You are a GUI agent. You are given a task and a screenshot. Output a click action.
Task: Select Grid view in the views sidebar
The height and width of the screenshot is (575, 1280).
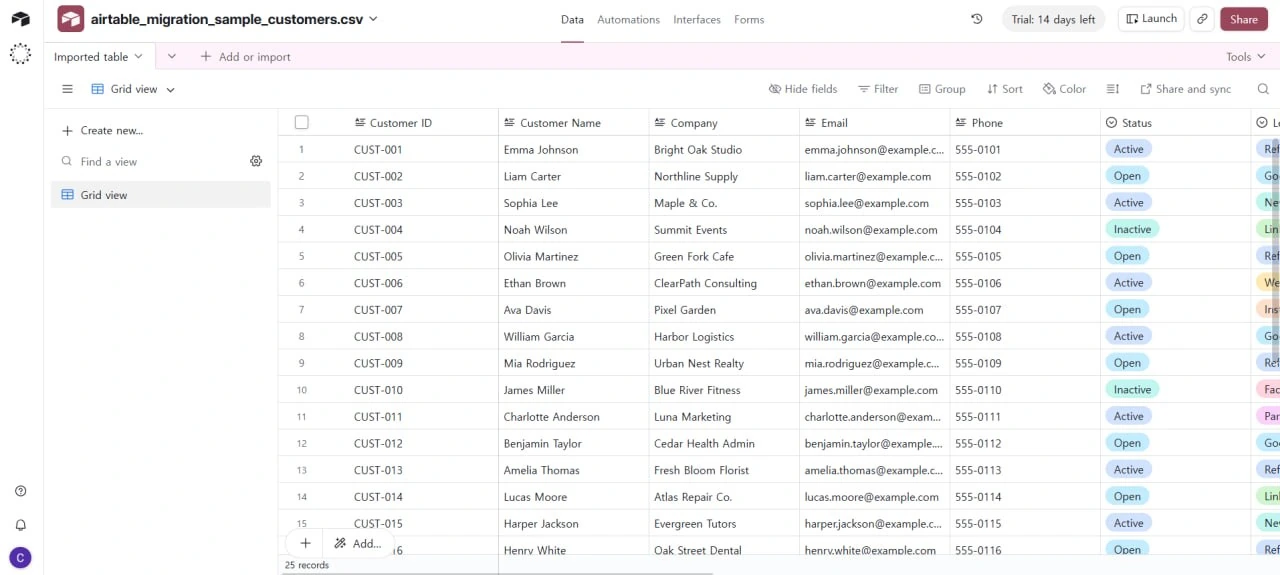[x=161, y=195]
